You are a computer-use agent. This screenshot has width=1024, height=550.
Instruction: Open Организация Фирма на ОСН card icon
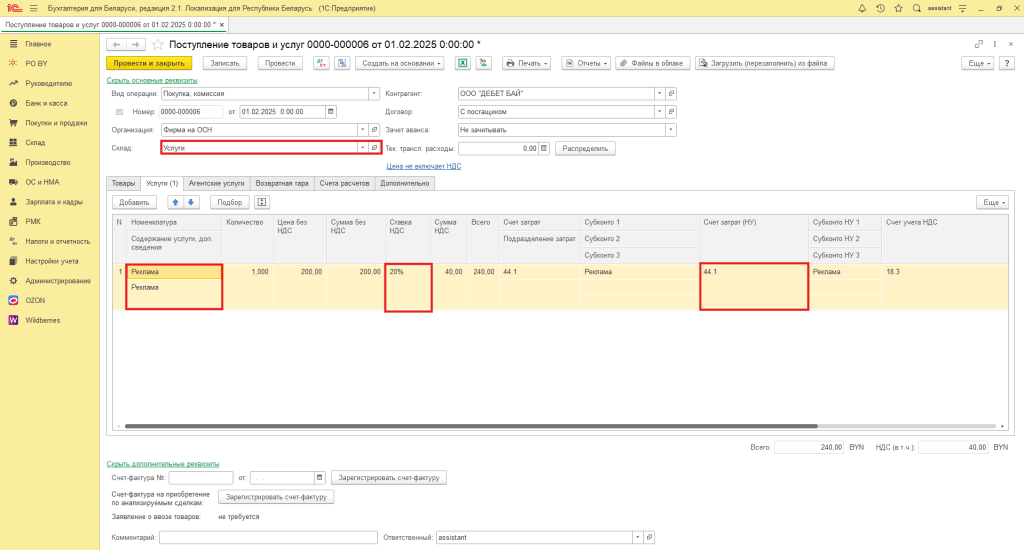click(374, 130)
